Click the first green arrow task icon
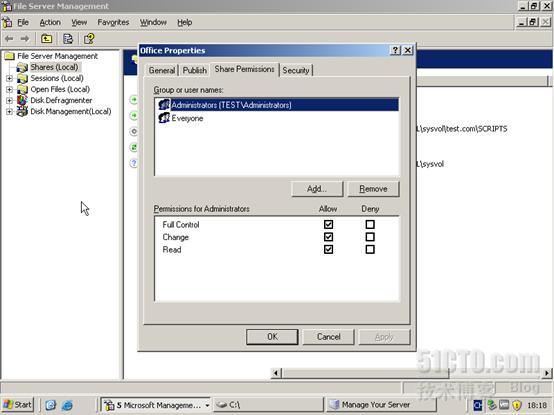 134,100
